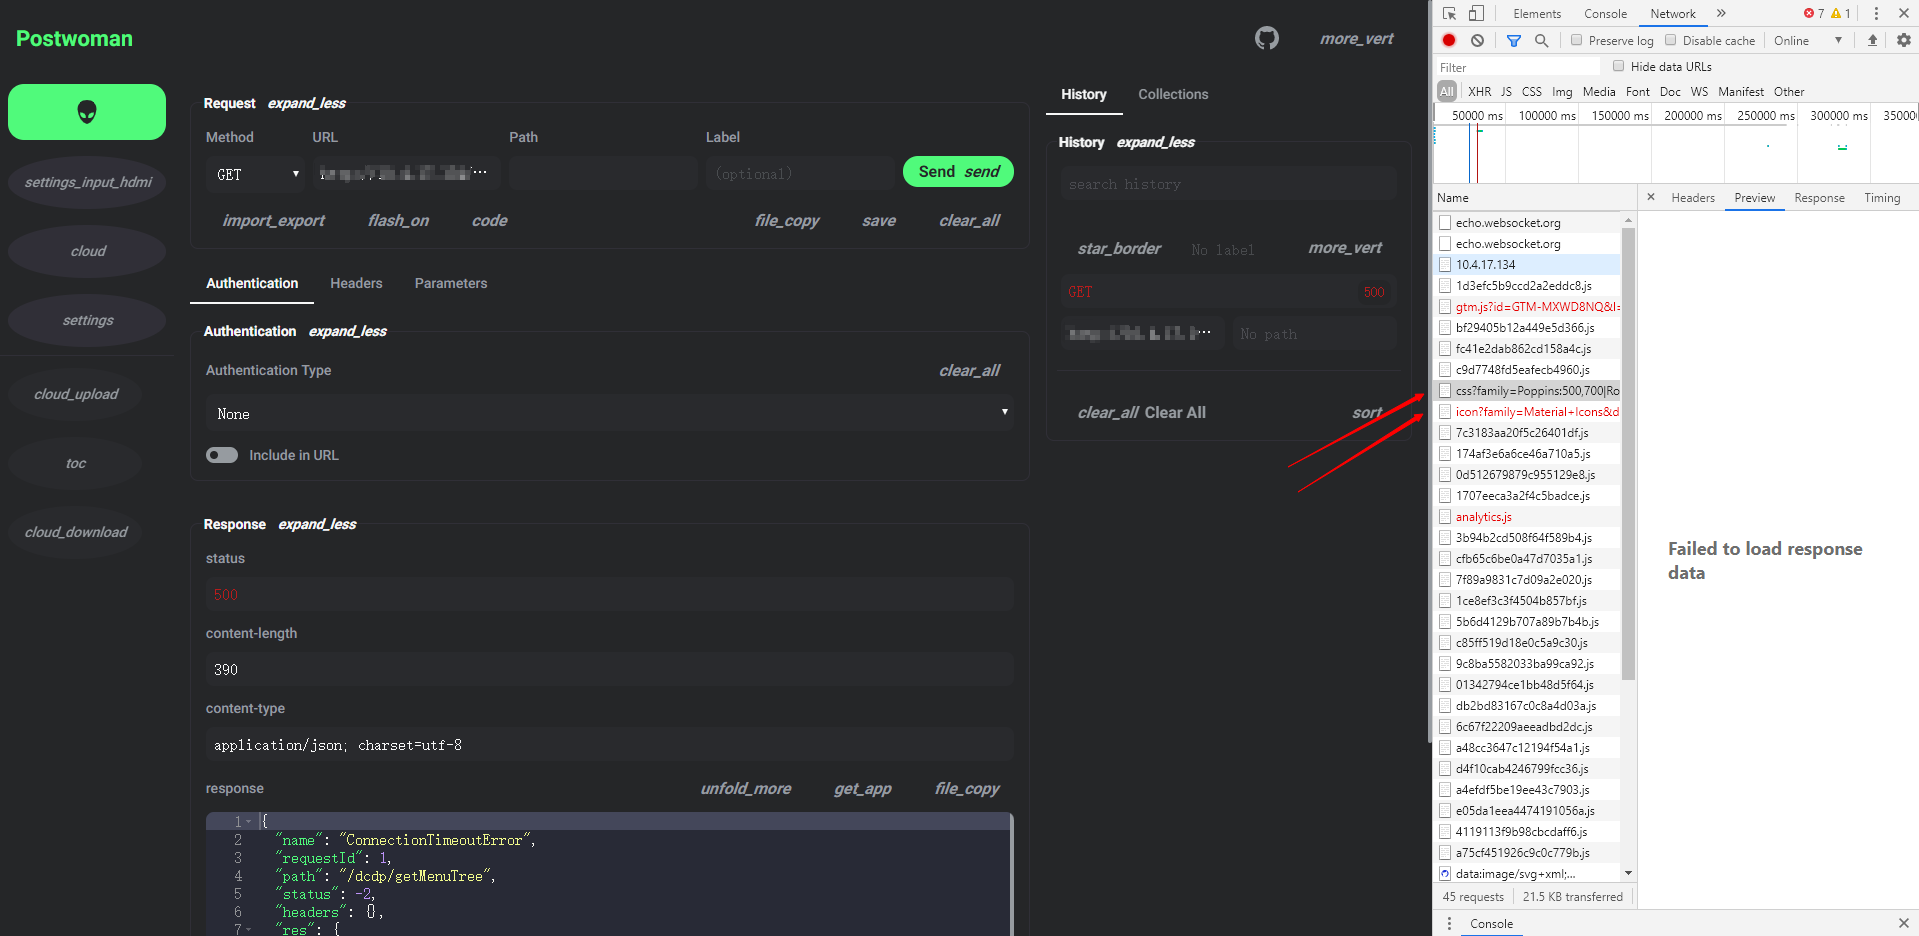Image resolution: width=1919 pixels, height=936 pixels.
Task: Click the Label optional input field
Action: 802,174
